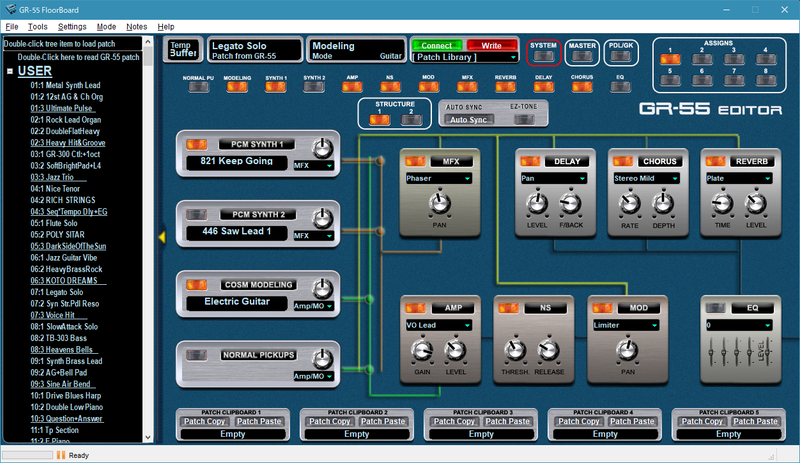800x463 pixels.
Task: Toggle the EZ-TONE switch
Action: point(524,119)
